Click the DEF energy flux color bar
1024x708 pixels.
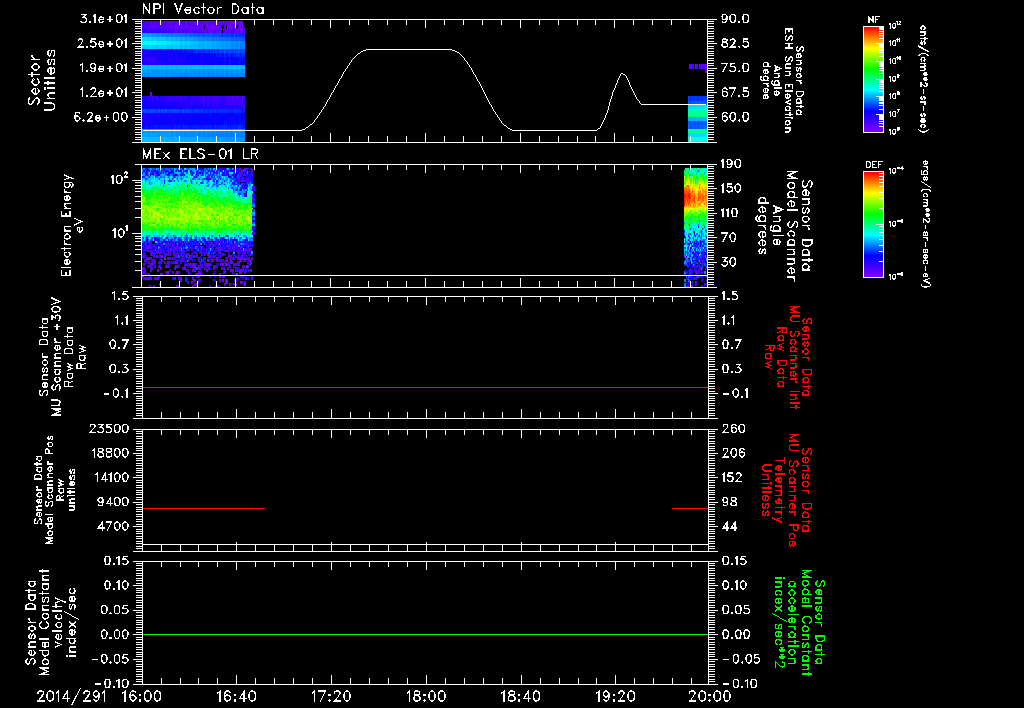click(873, 223)
